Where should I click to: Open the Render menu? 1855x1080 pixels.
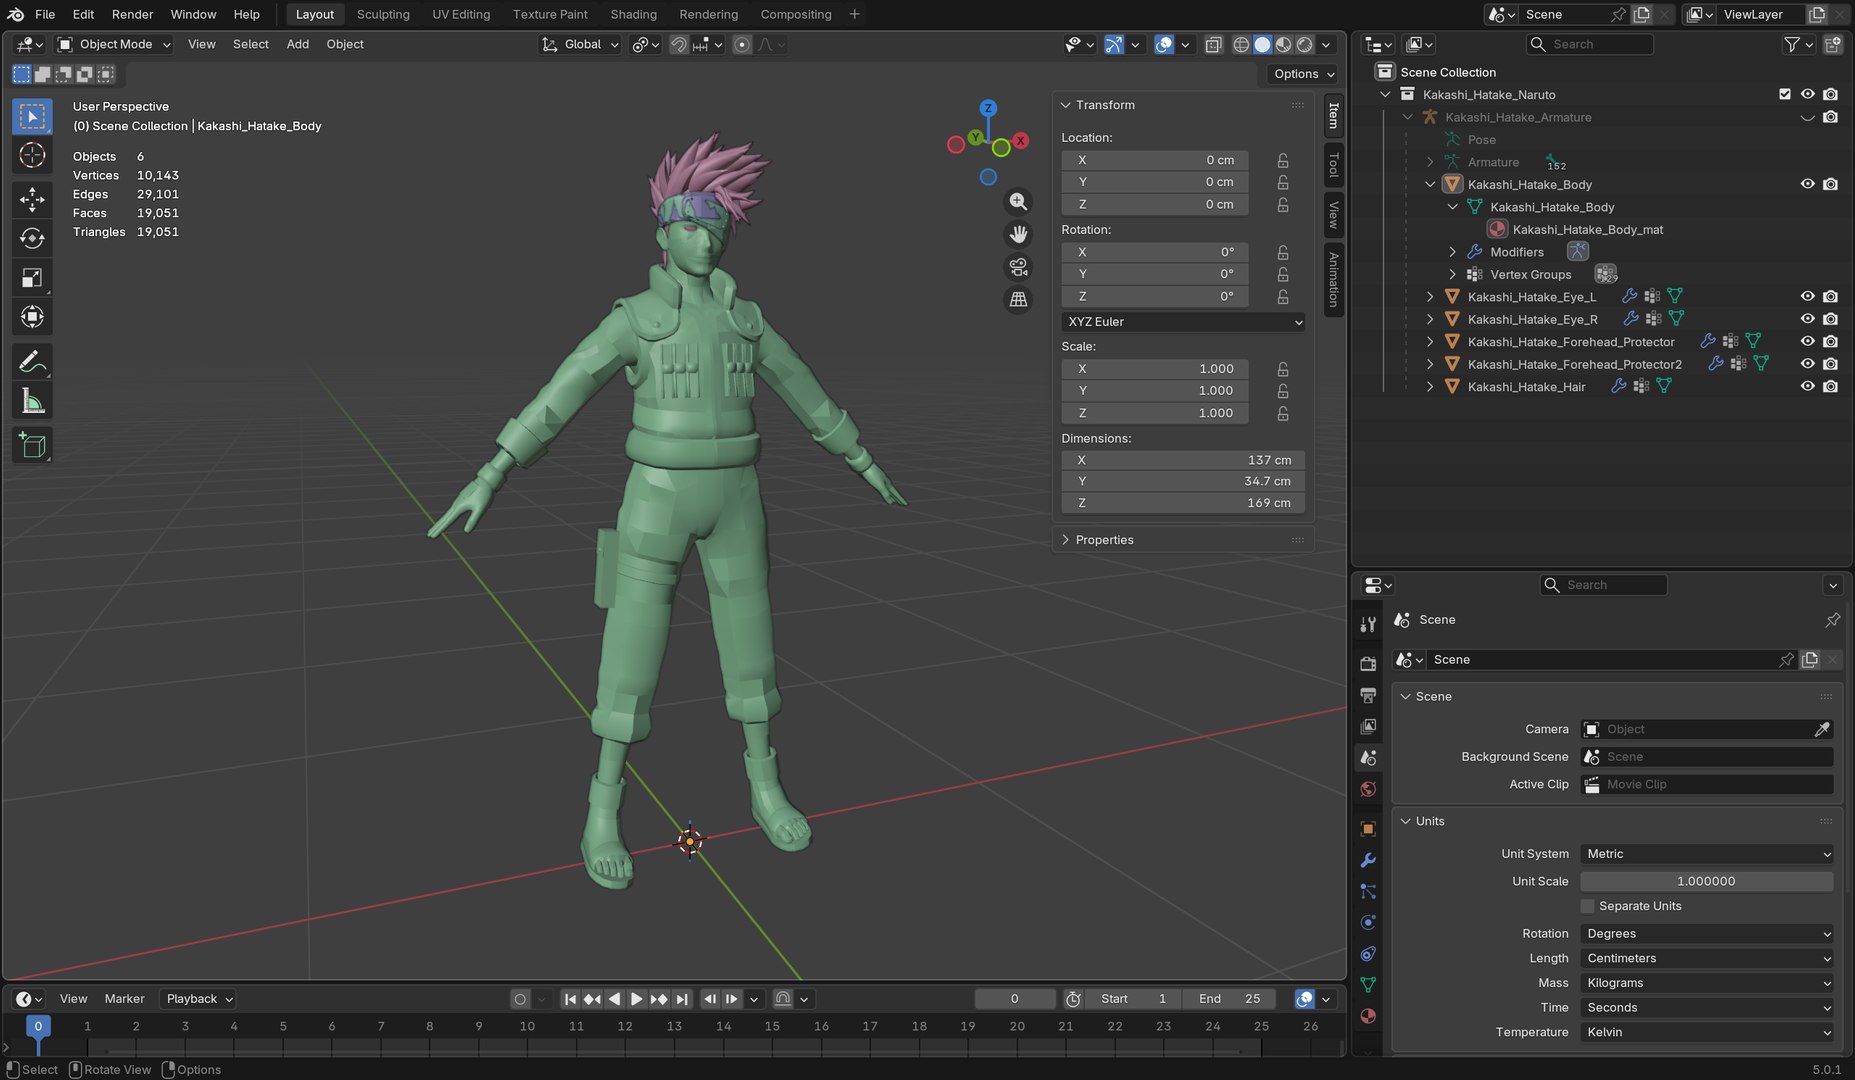132,14
